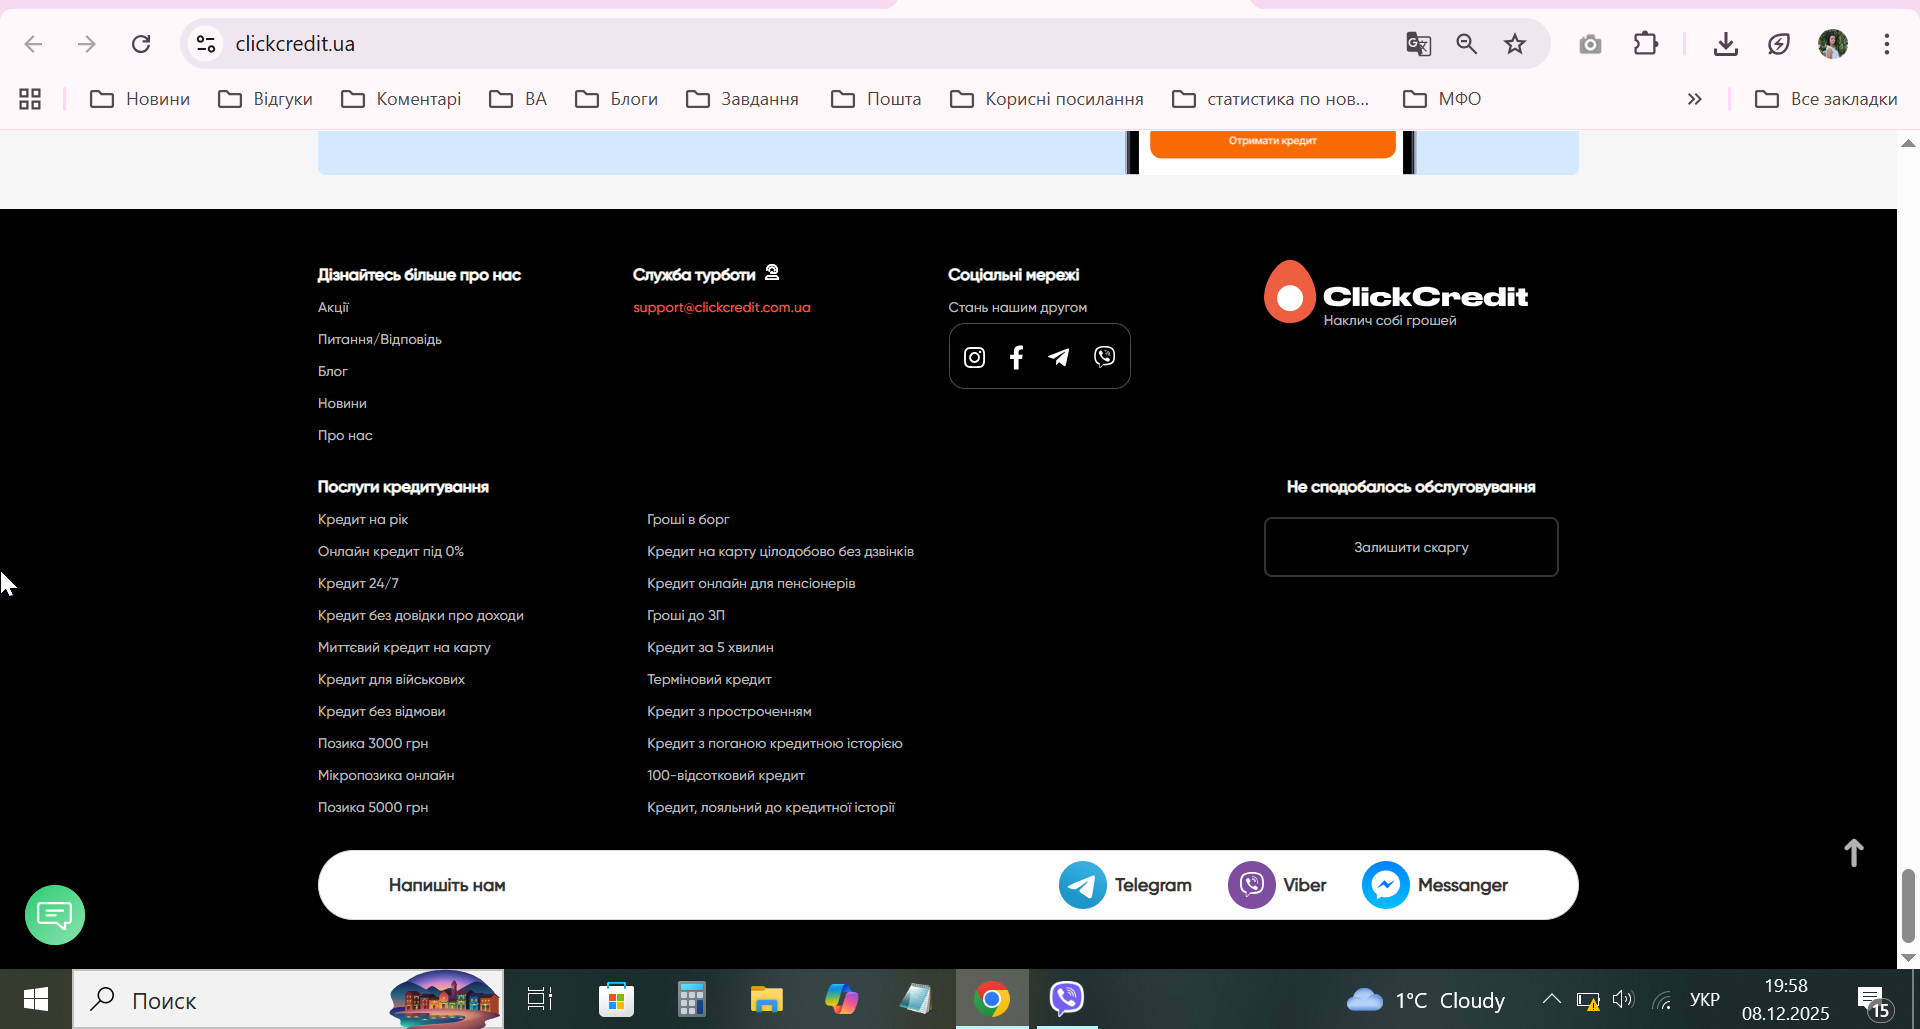Open the Блог footer link
Screen dimensions: 1920x1029
(333, 371)
